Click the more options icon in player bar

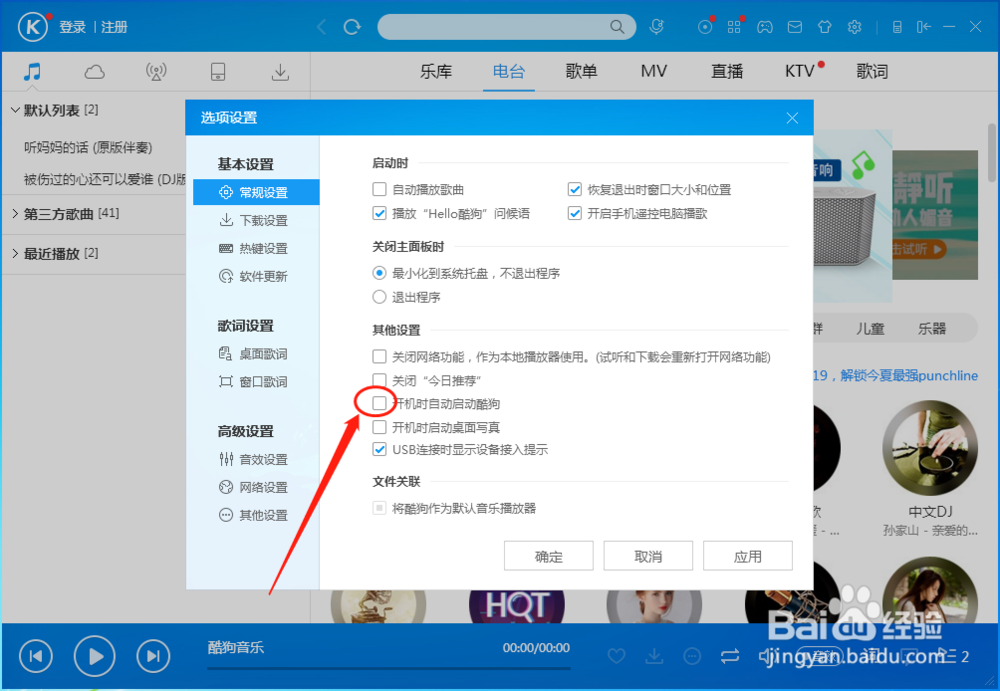pos(692,655)
